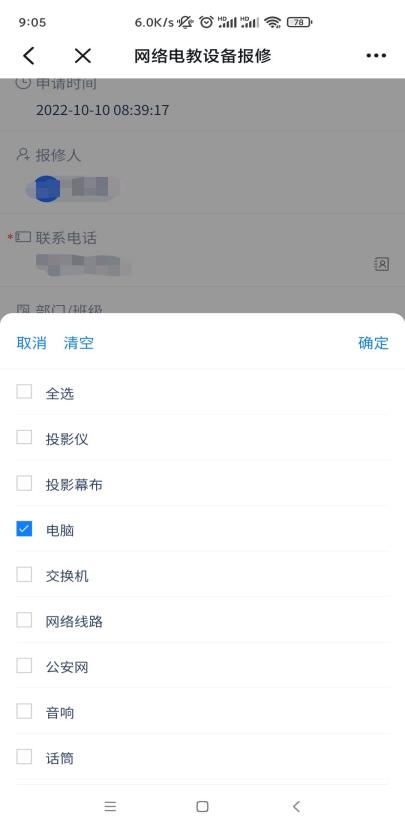
Task: Tick the 投影仪 checkbox
Action: [24, 437]
